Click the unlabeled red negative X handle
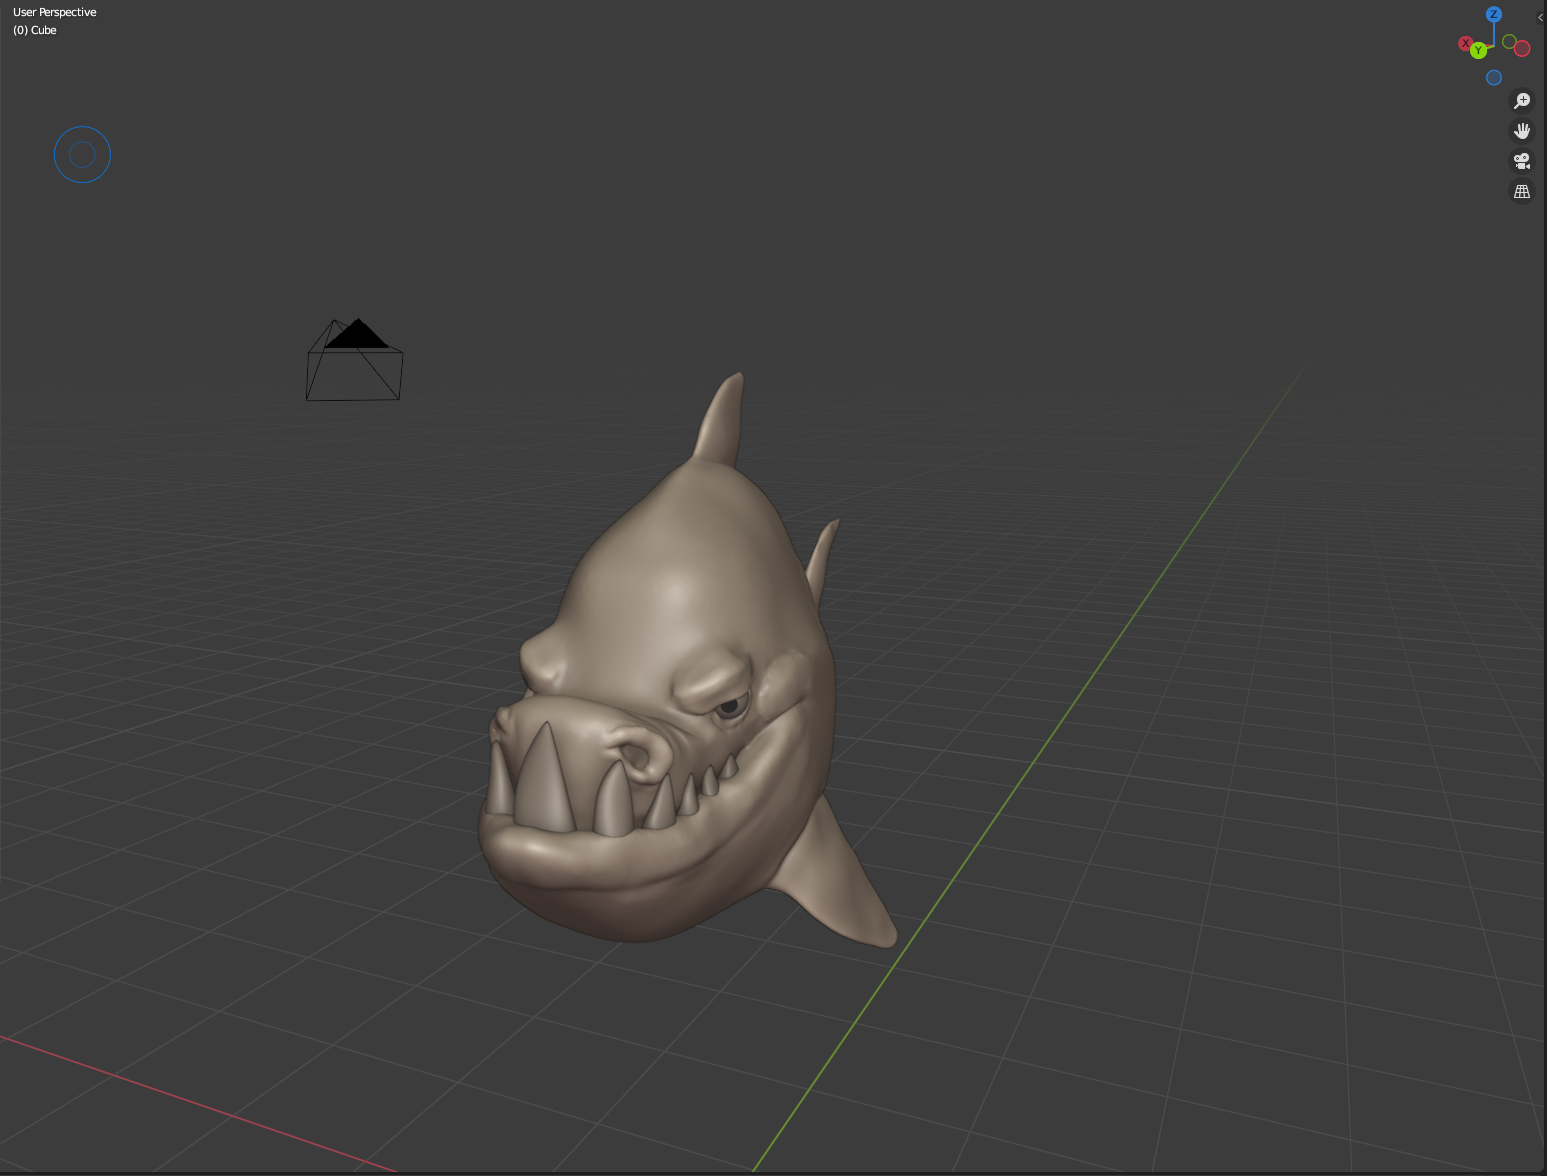This screenshot has width=1547, height=1176. coord(1522,48)
